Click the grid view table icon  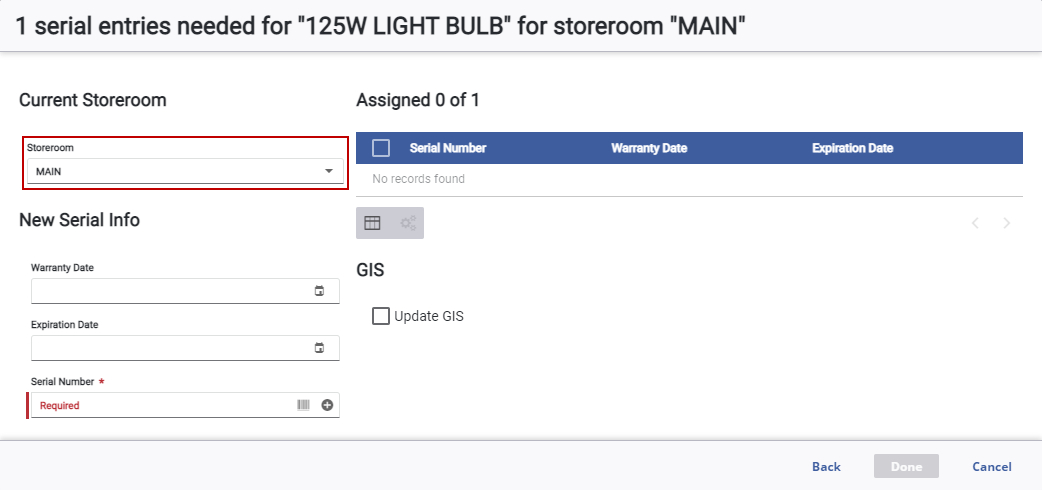[x=372, y=223]
